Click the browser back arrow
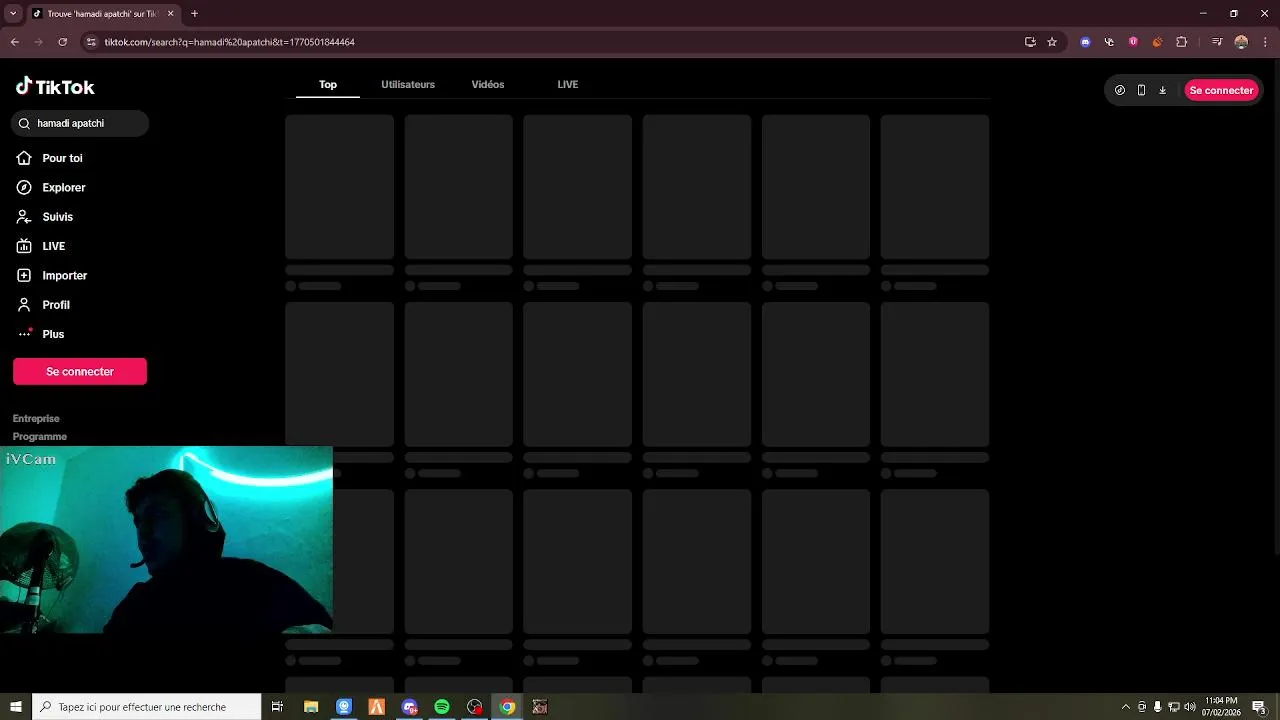 (15, 42)
